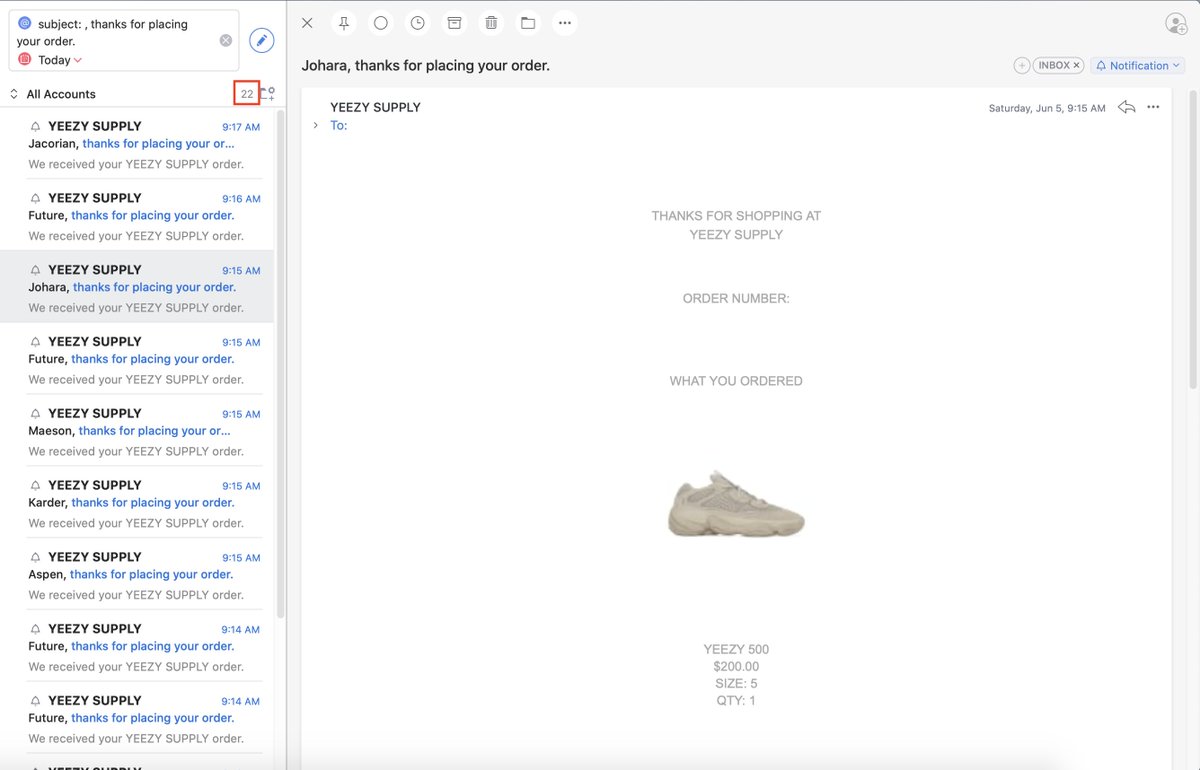
Task: Compose a new email with the pencil button
Action: pyautogui.click(x=262, y=40)
